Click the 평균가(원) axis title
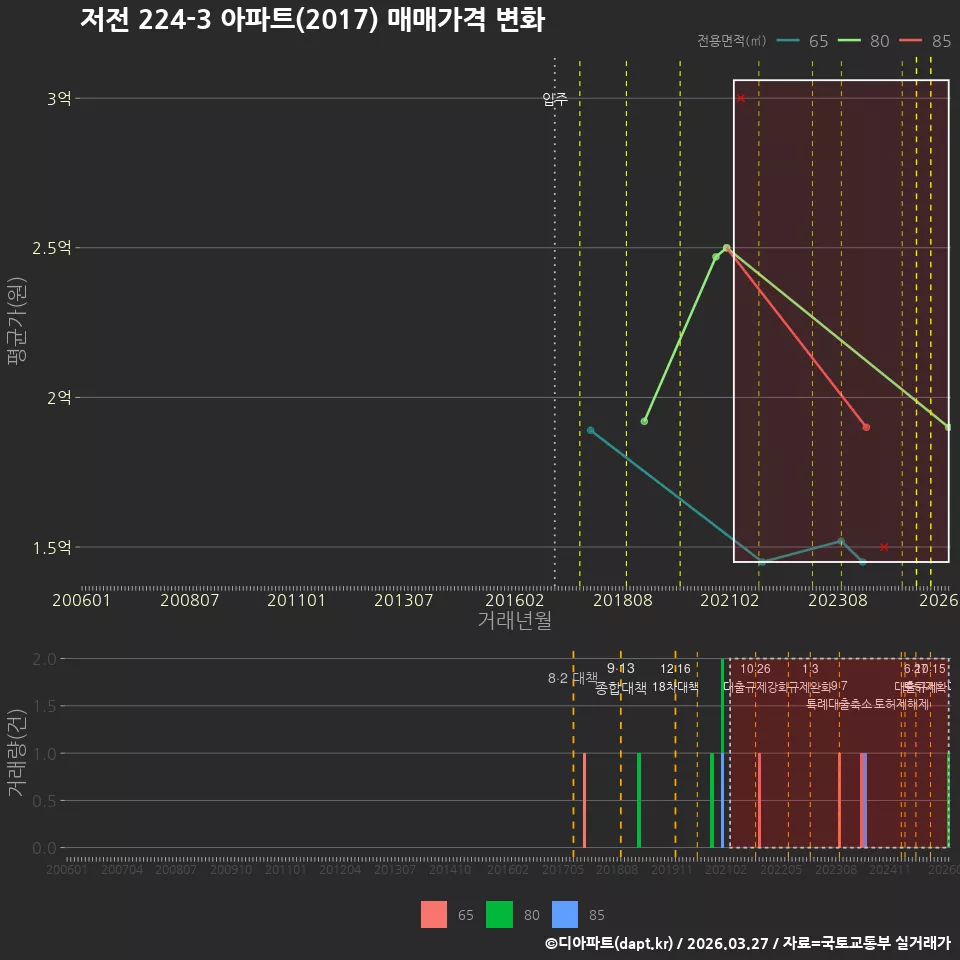This screenshot has height=960, width=960. click(17, 321)
